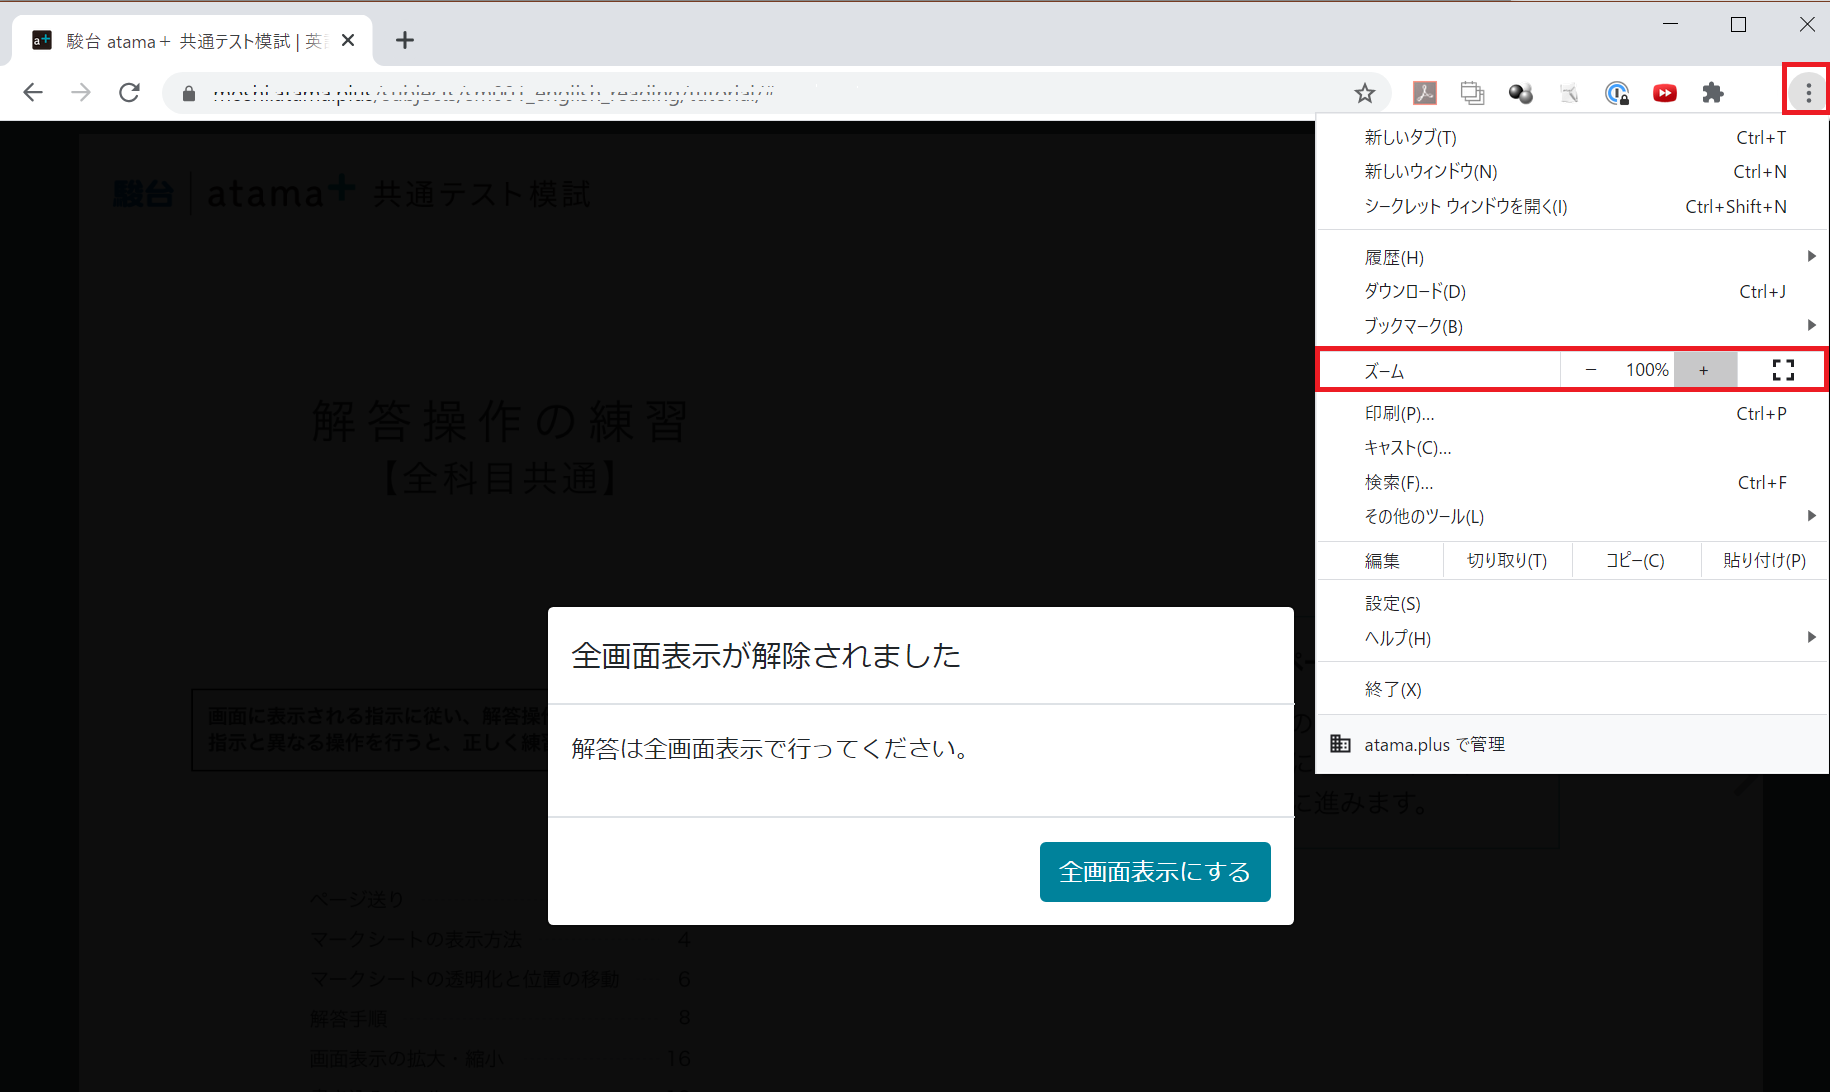Image resolution: width=1830 pixels, height=1092 pixels.
Task: Click the 全画面表示が解除されました dialog heading
Action: (766, 655)
